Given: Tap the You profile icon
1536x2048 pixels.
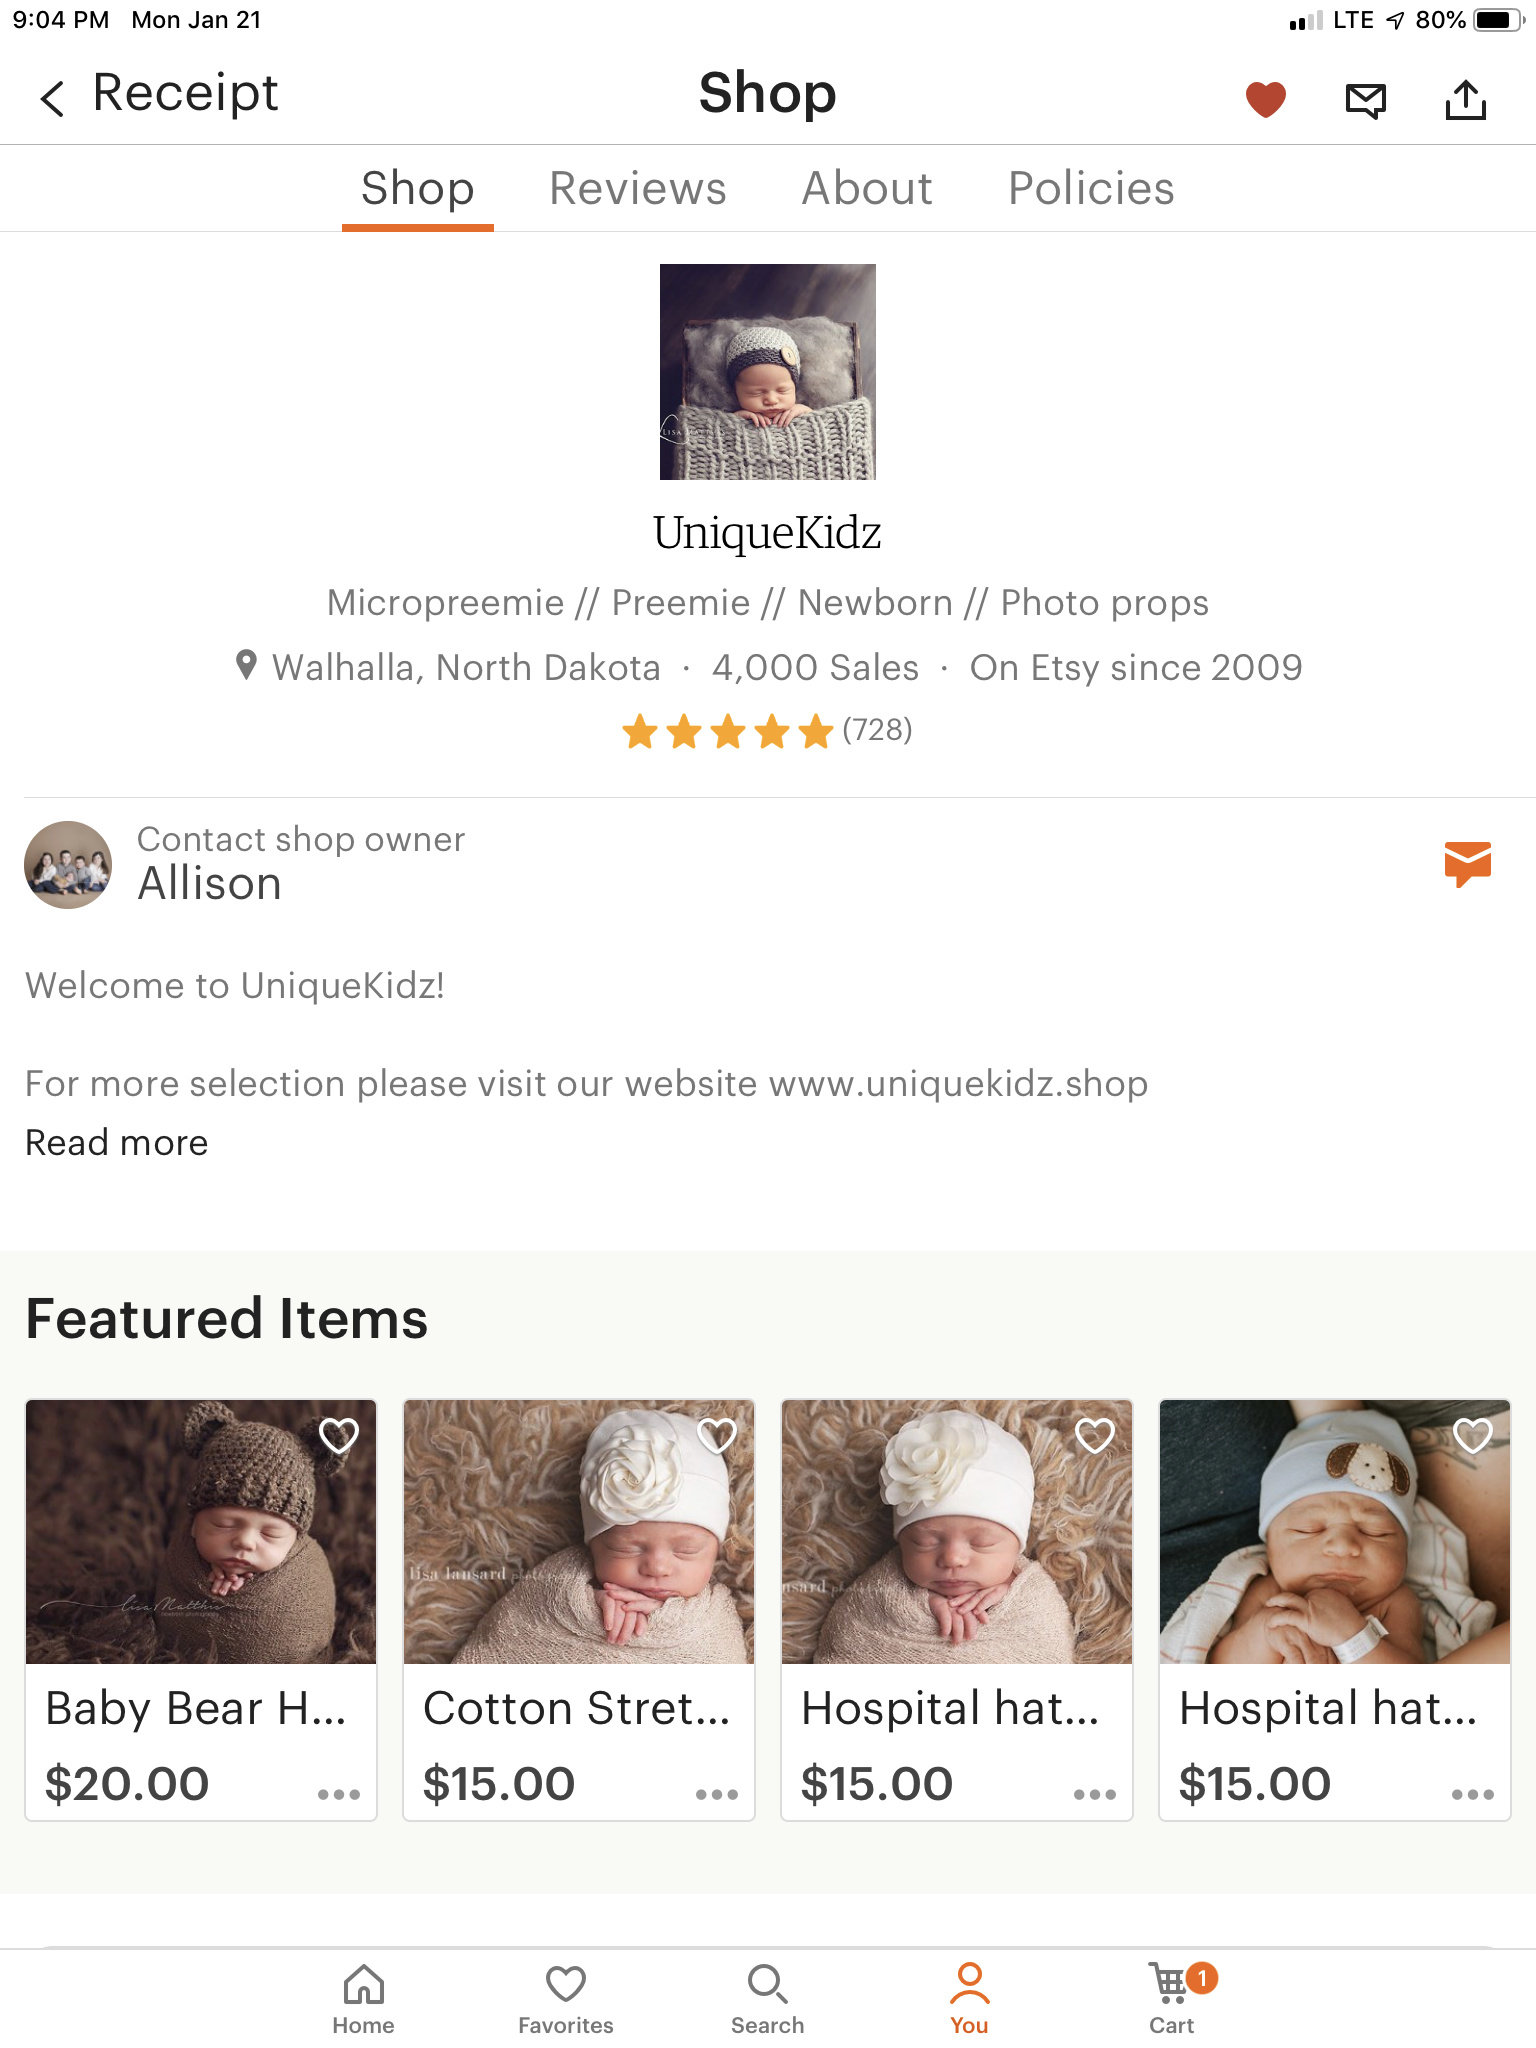Looking at the screenshot, I should pyautogui.click(x=969, y=1997).
